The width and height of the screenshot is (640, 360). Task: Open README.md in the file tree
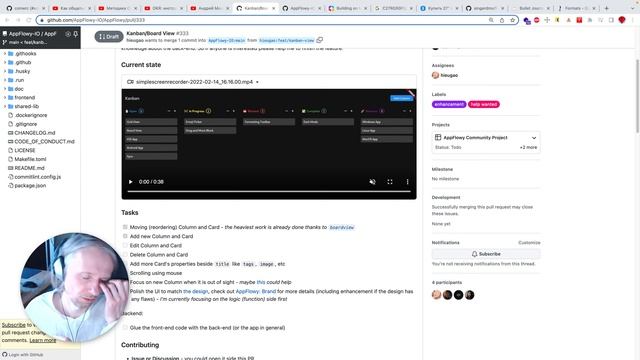[29, 168]
